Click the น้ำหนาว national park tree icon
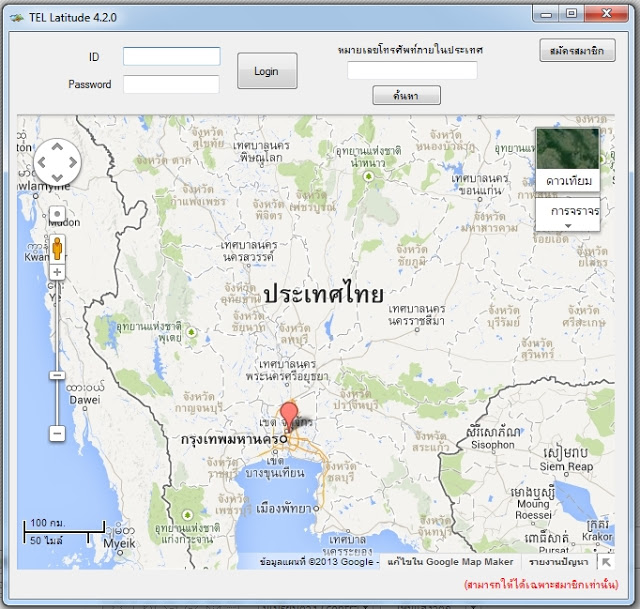The image size is (640, 609). [x=369, y=176]
